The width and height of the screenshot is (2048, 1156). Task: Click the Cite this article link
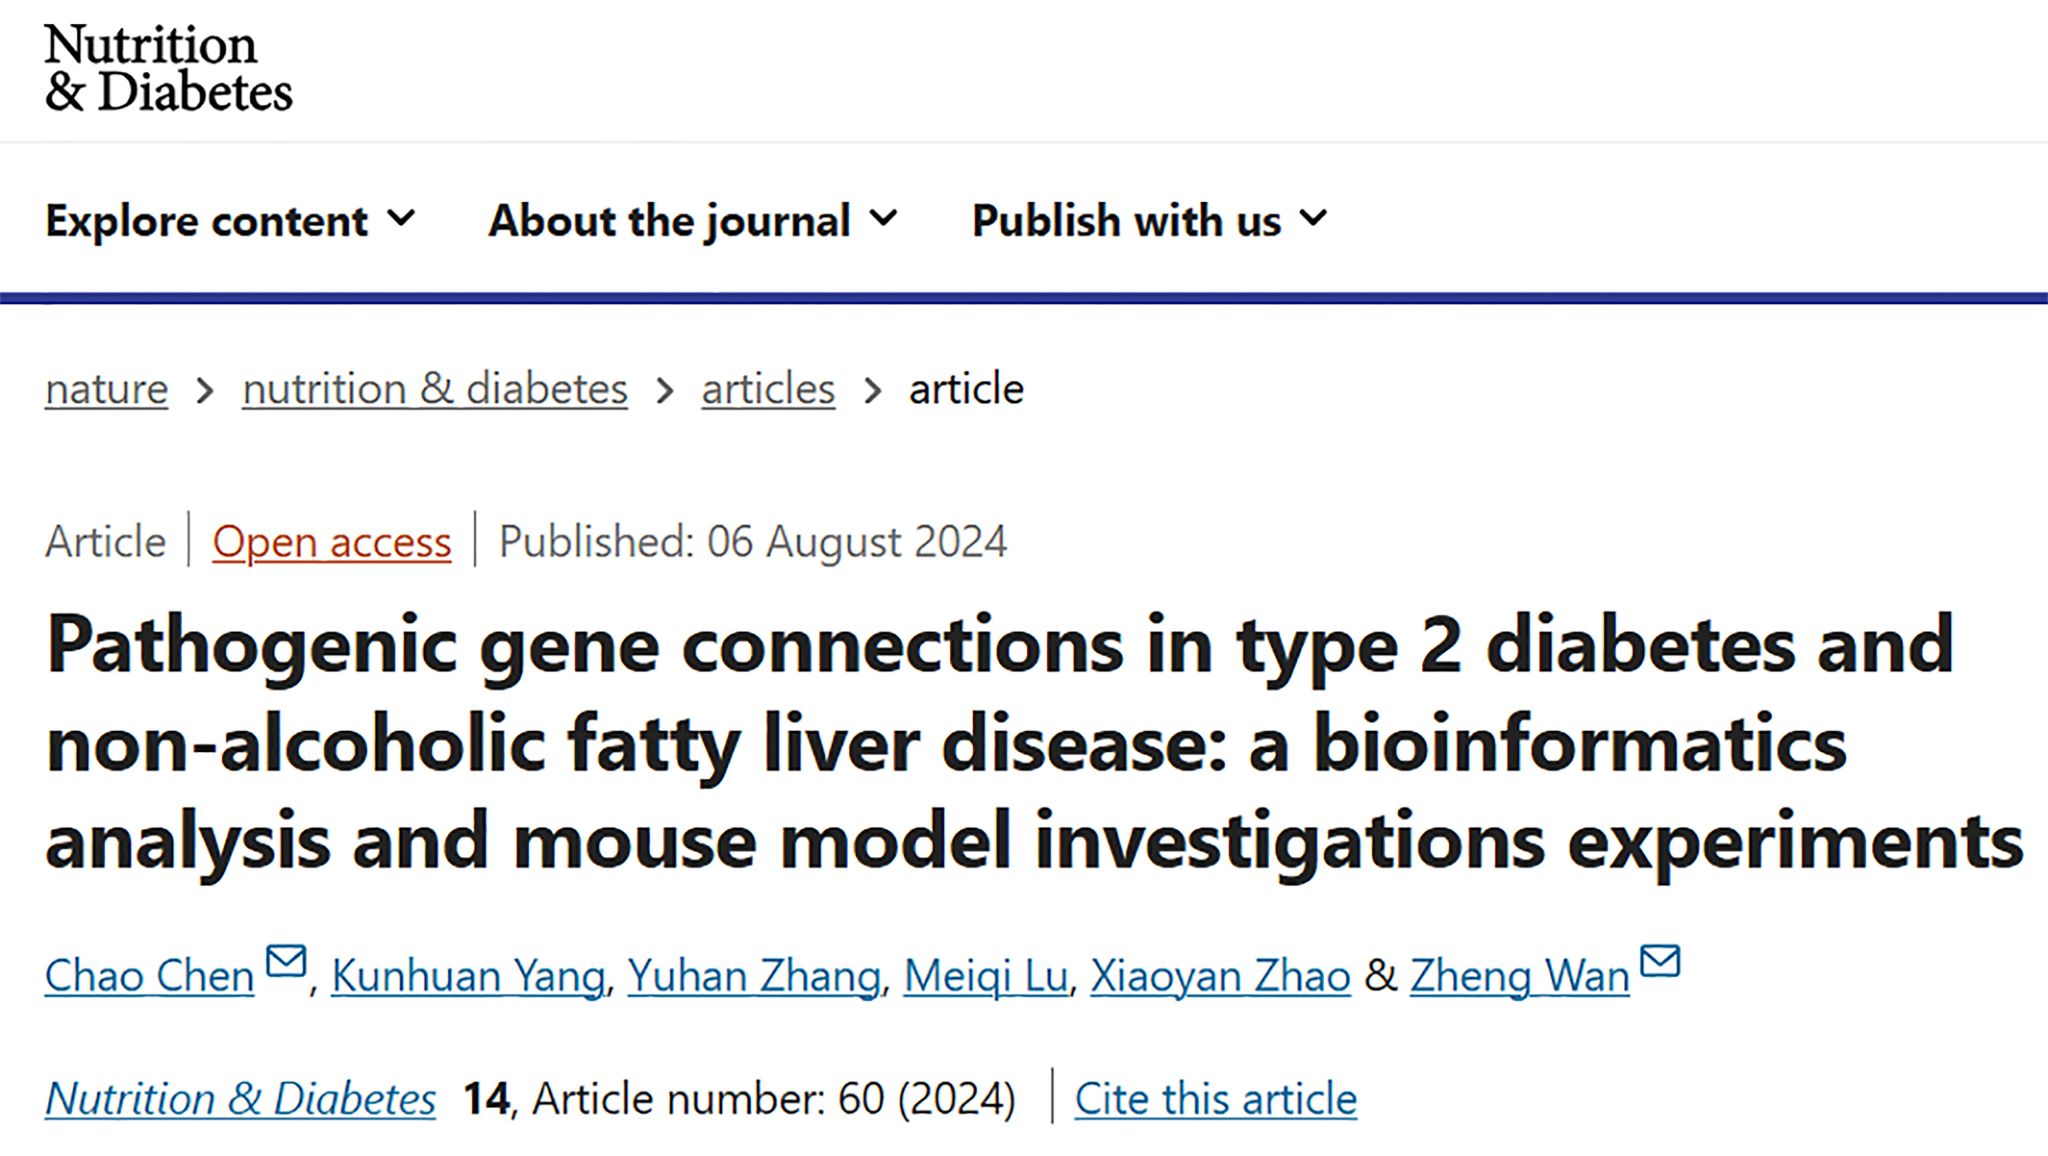pyautogui.click(x=1216, y=1099)
